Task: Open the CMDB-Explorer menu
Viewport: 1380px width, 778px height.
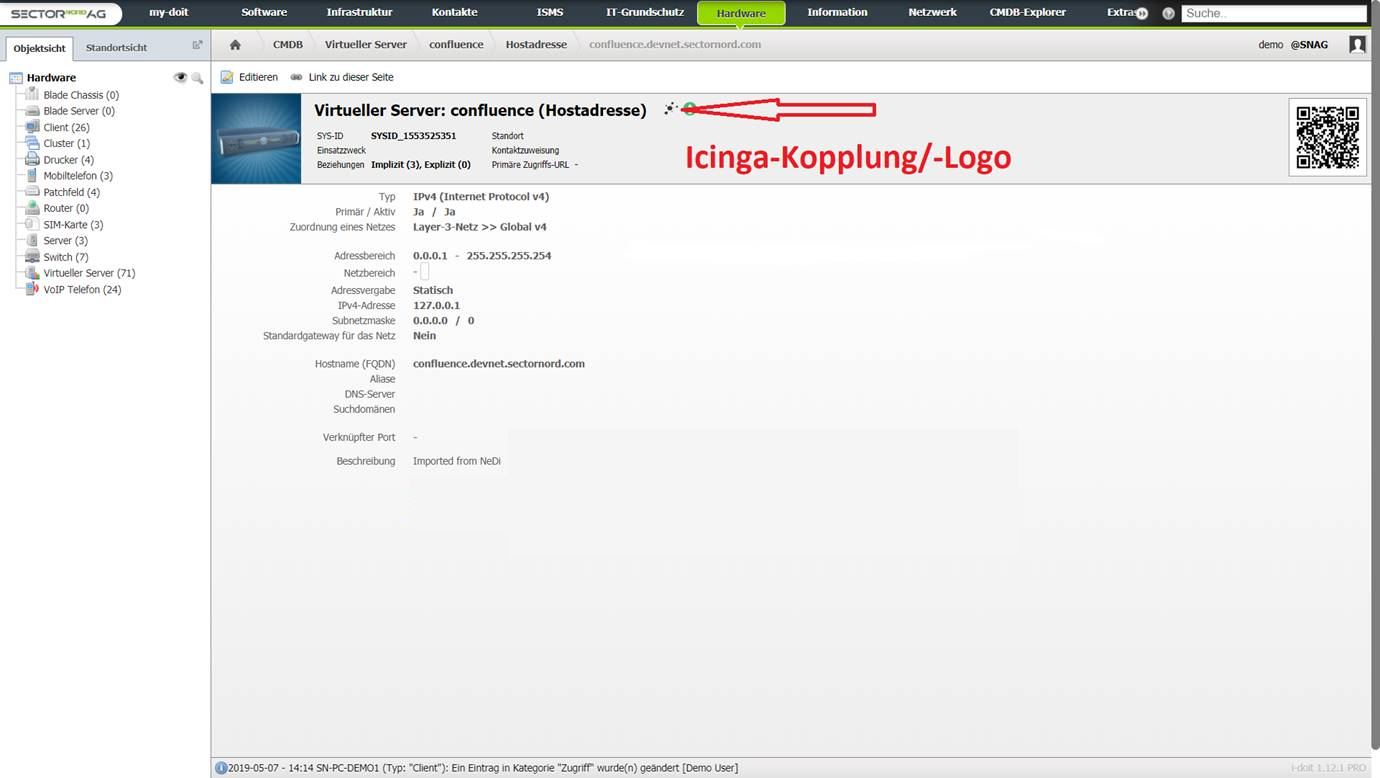Action: point(1027,13)
